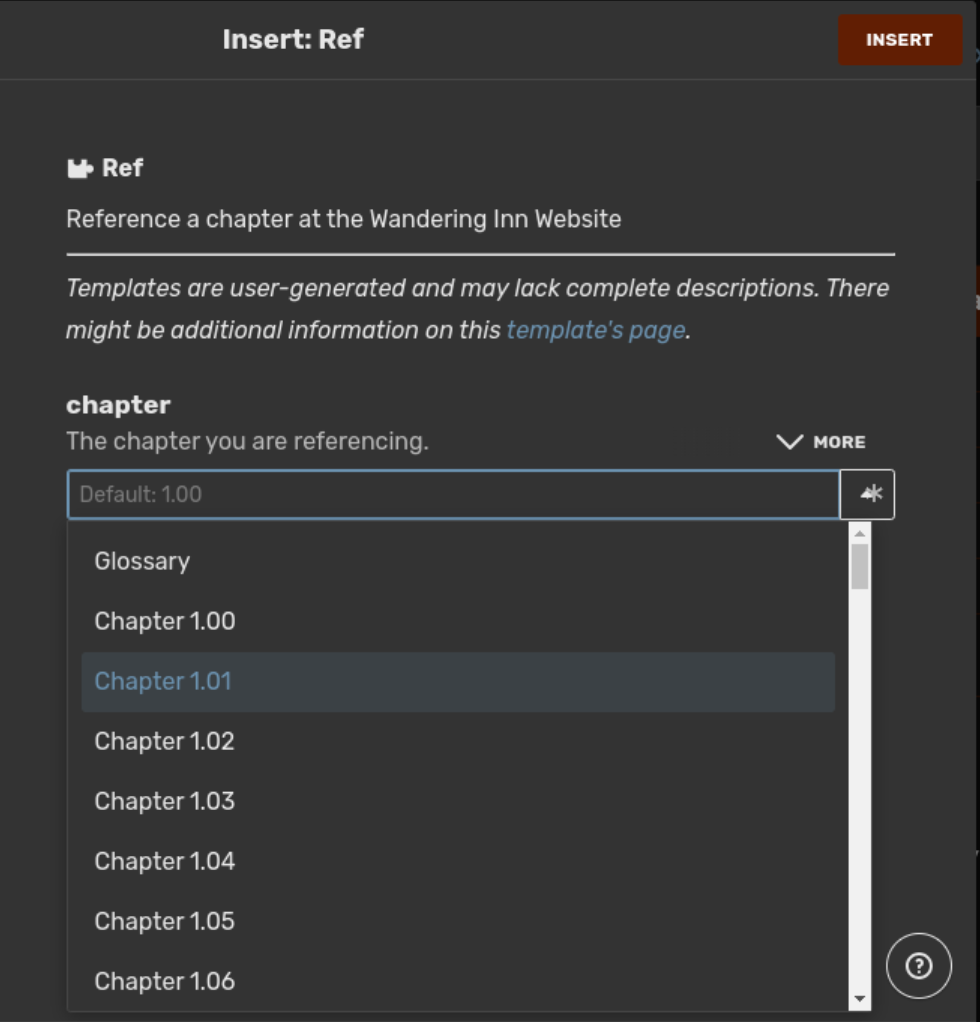Select Glossary from the dropdown list

pyautogui.click(x=142, y=561)
